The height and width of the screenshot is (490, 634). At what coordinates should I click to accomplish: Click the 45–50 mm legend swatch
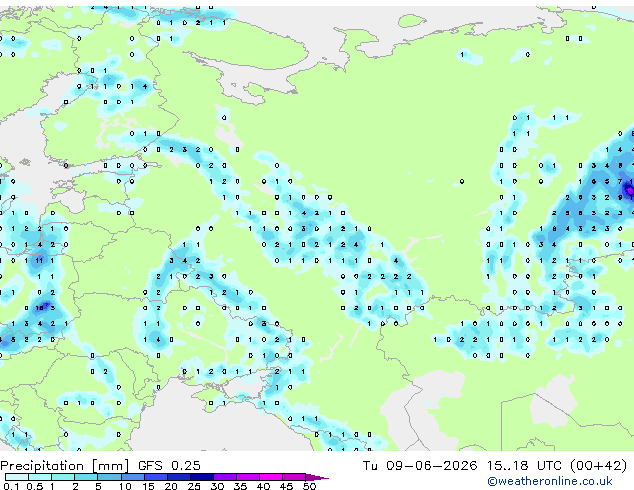tap(294, 477)
